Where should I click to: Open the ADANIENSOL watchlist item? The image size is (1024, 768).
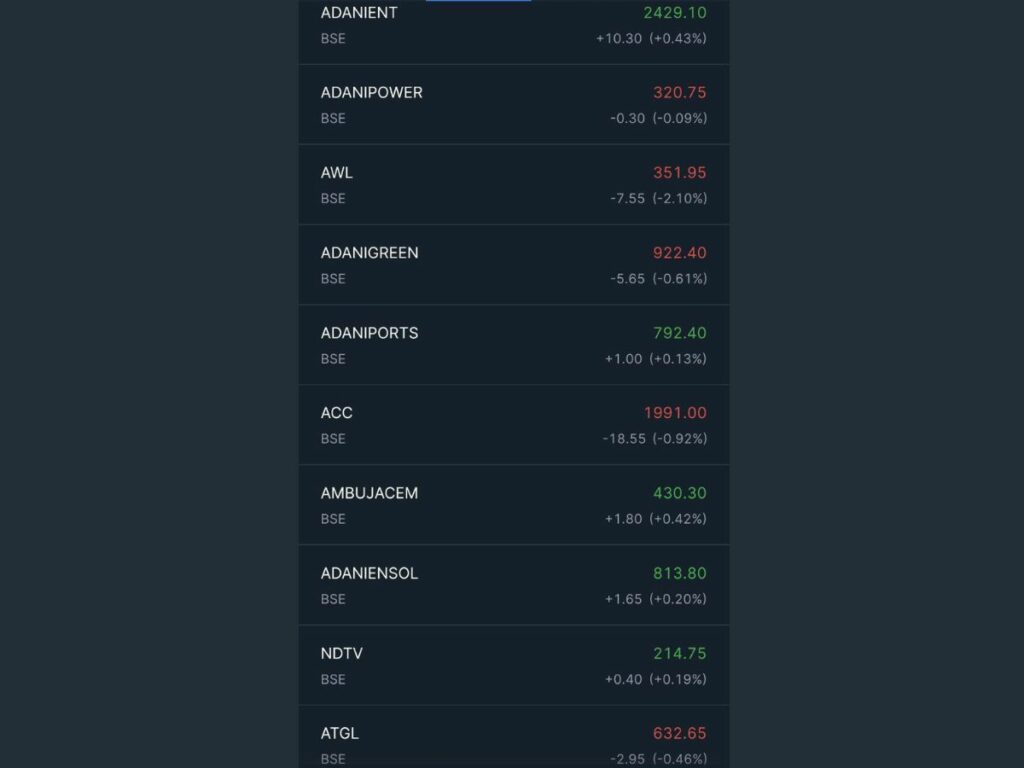tap(513, 585)
